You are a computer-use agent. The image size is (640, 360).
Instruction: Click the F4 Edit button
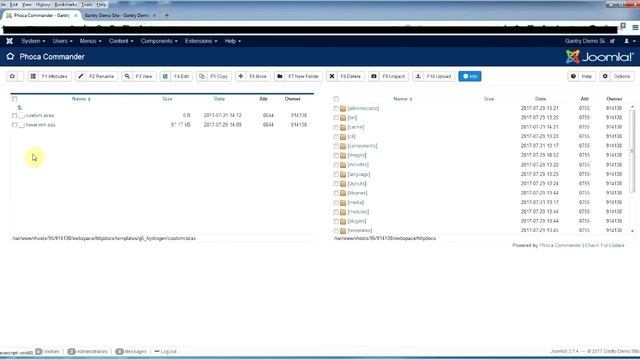point(176,76)
